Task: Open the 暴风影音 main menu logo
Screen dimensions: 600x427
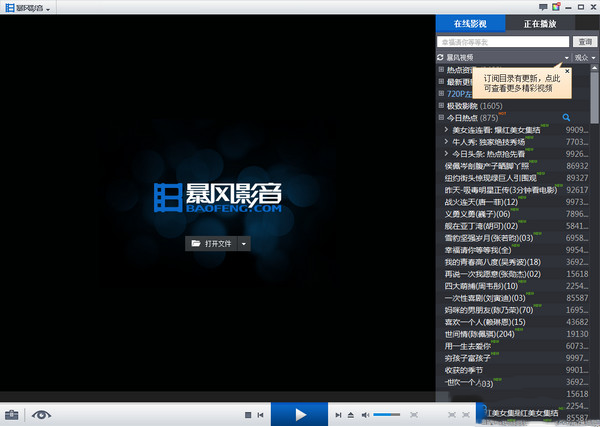Action: [x=24, y=8]
